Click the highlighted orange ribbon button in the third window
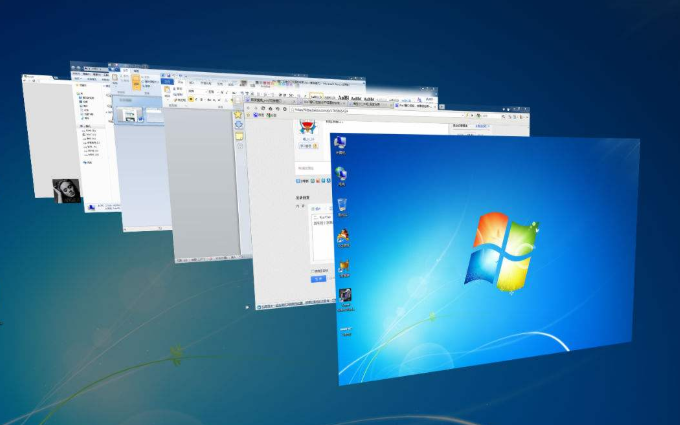The height and width of the screenshot is (425, 680). [x=136, y=82]
